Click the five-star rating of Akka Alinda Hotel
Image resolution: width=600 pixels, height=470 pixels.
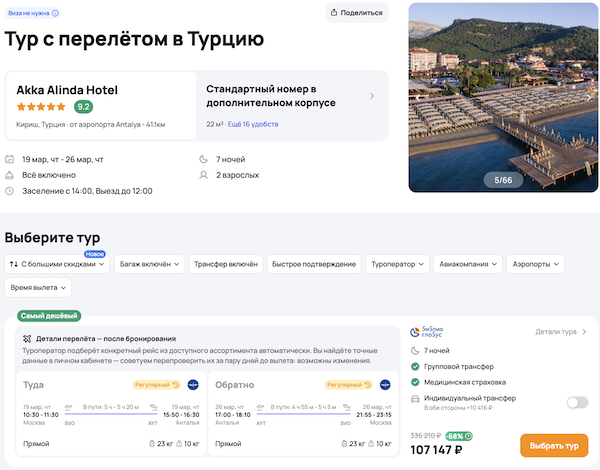[x=42, y=107]
